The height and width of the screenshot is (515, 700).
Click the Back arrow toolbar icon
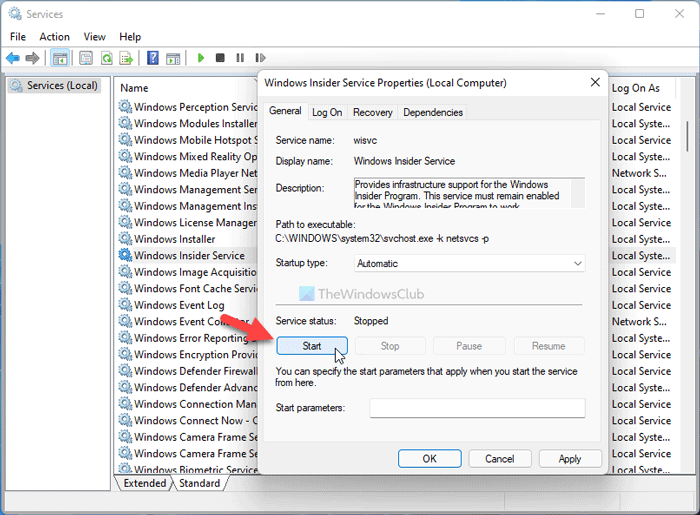[x=12, y=58]
